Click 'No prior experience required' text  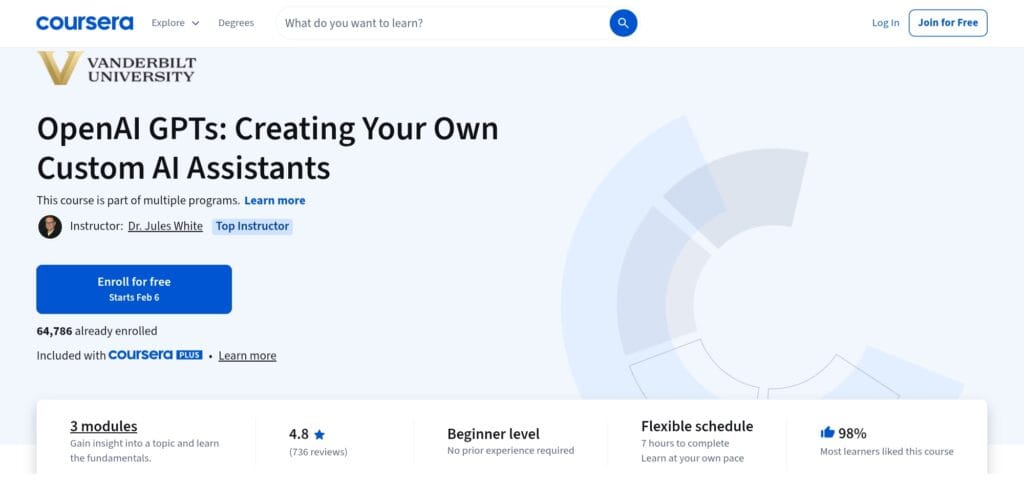click(x=511, y=450)
